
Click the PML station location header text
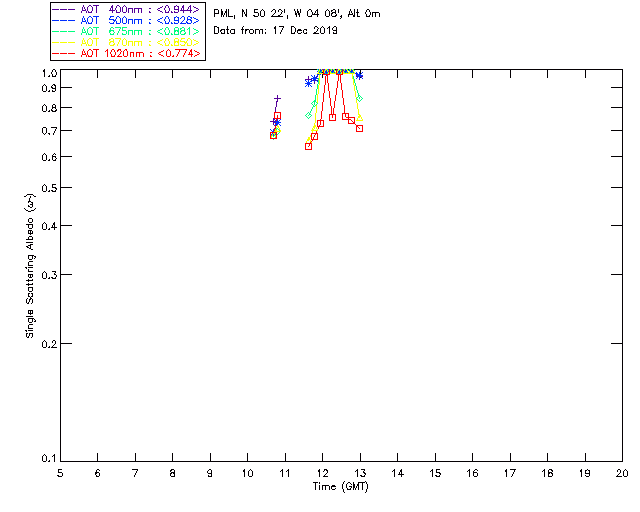click(x=297, y=14)
